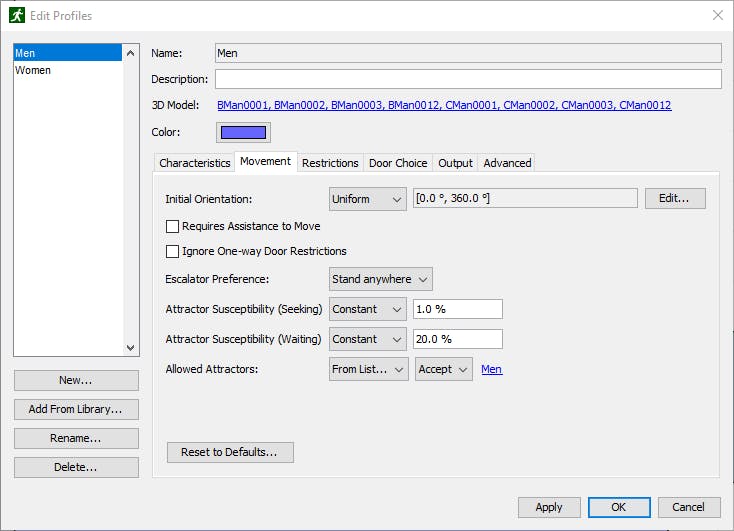Pick the profile color swatch
This screenshot has height=531, width=734.
coord(243,132)
